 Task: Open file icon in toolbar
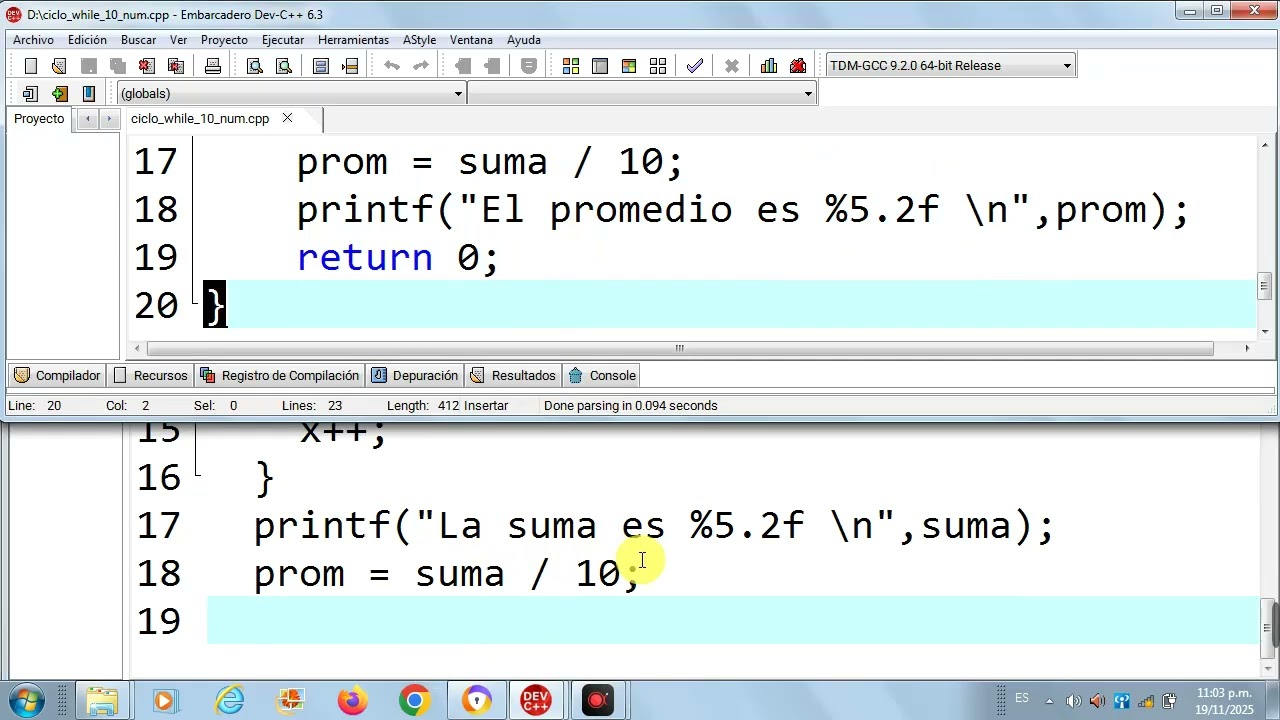coord(59,66)
